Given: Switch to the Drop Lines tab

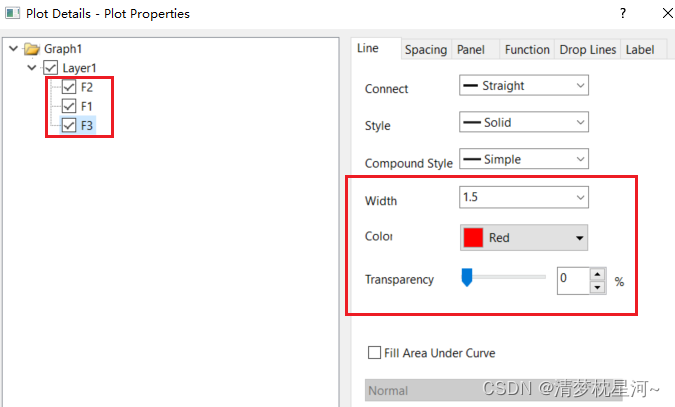Looking at the screenshot, I should click(587, 49).
